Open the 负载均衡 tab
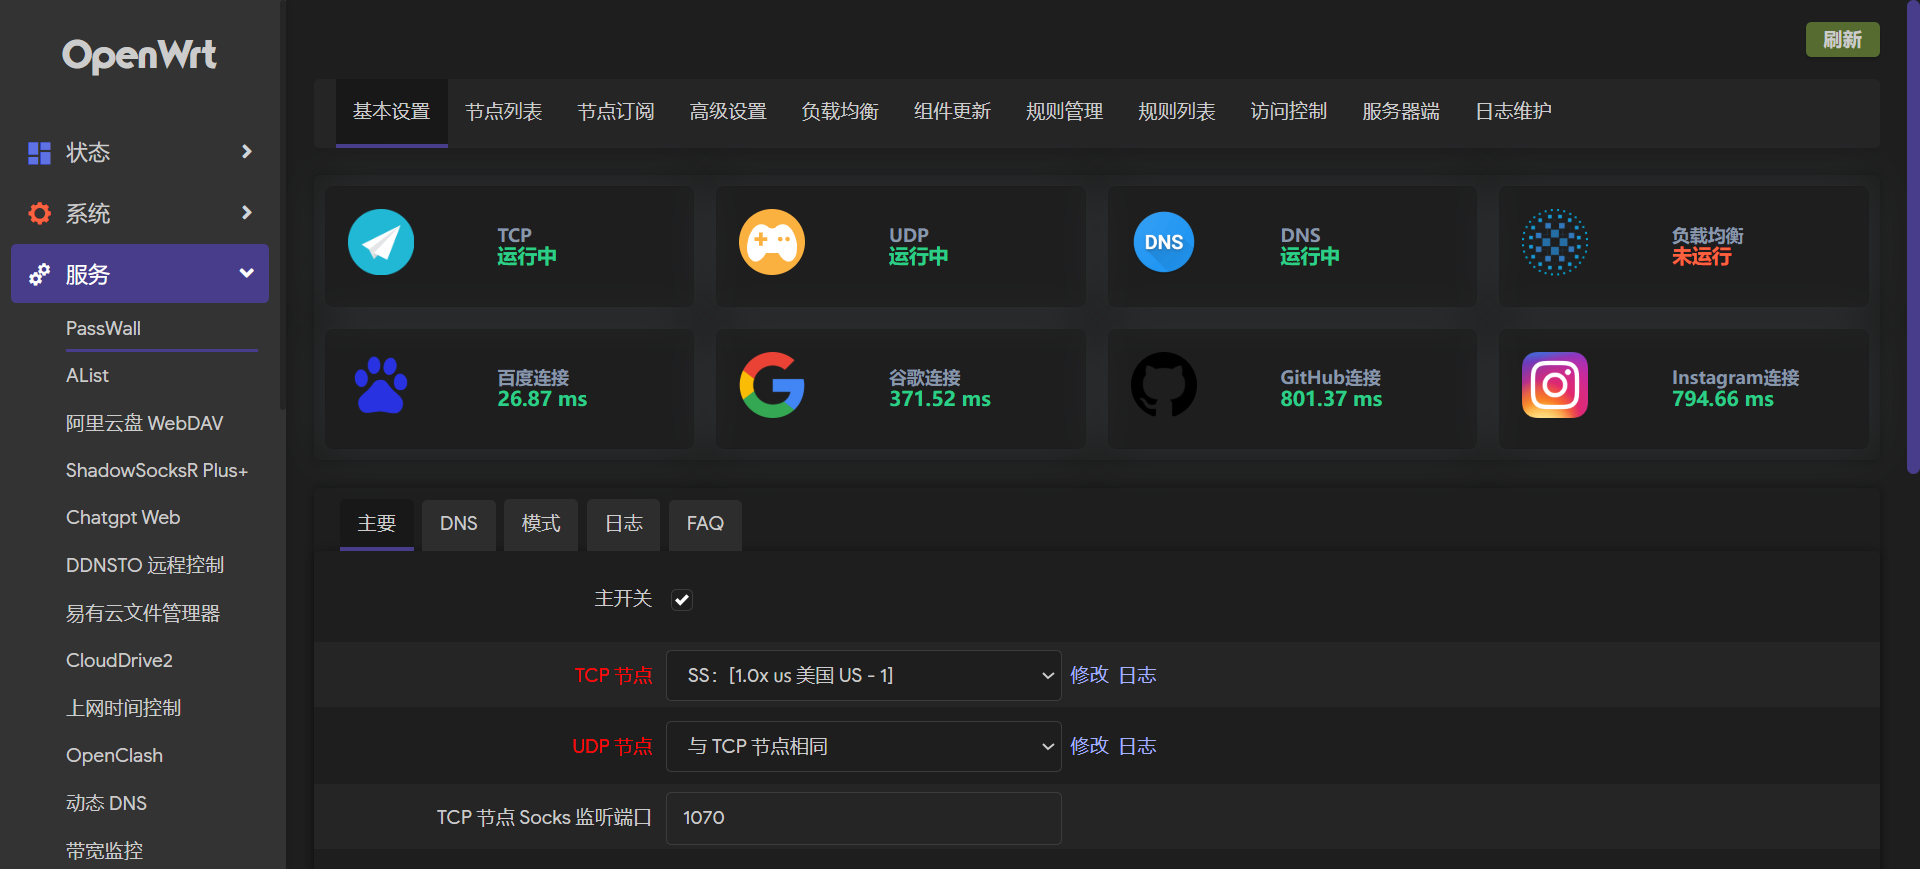Image resolution: width=1920 pixels, height=869 pixels. point(840,112)
